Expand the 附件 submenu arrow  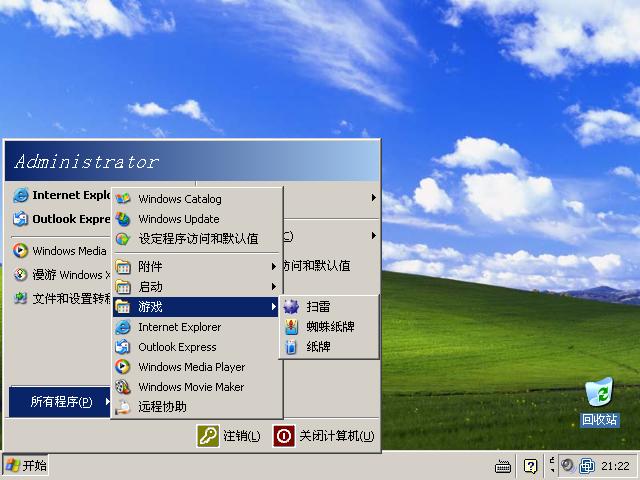[273, 267]
